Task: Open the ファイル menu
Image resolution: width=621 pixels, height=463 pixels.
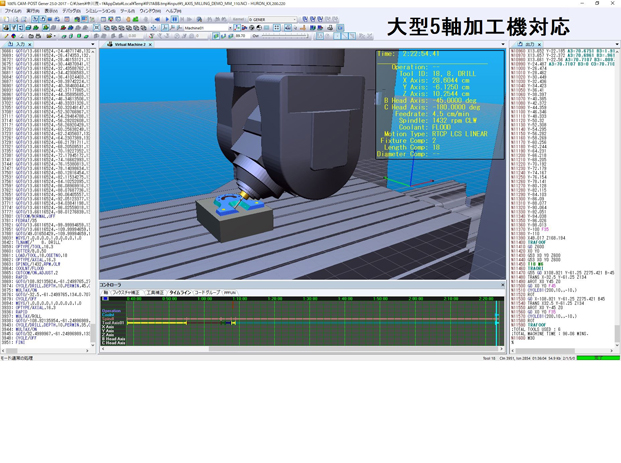Action: 13,11
